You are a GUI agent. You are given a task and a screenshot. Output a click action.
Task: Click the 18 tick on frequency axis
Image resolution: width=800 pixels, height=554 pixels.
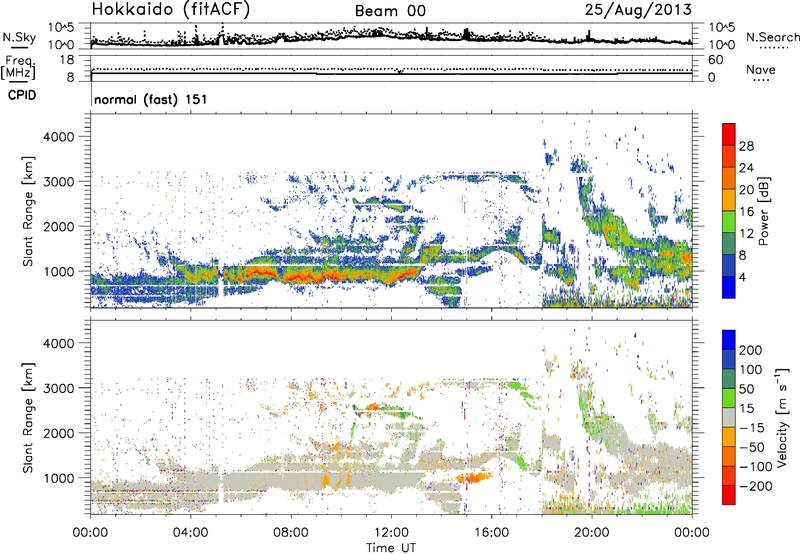click(x=68, y=60)
